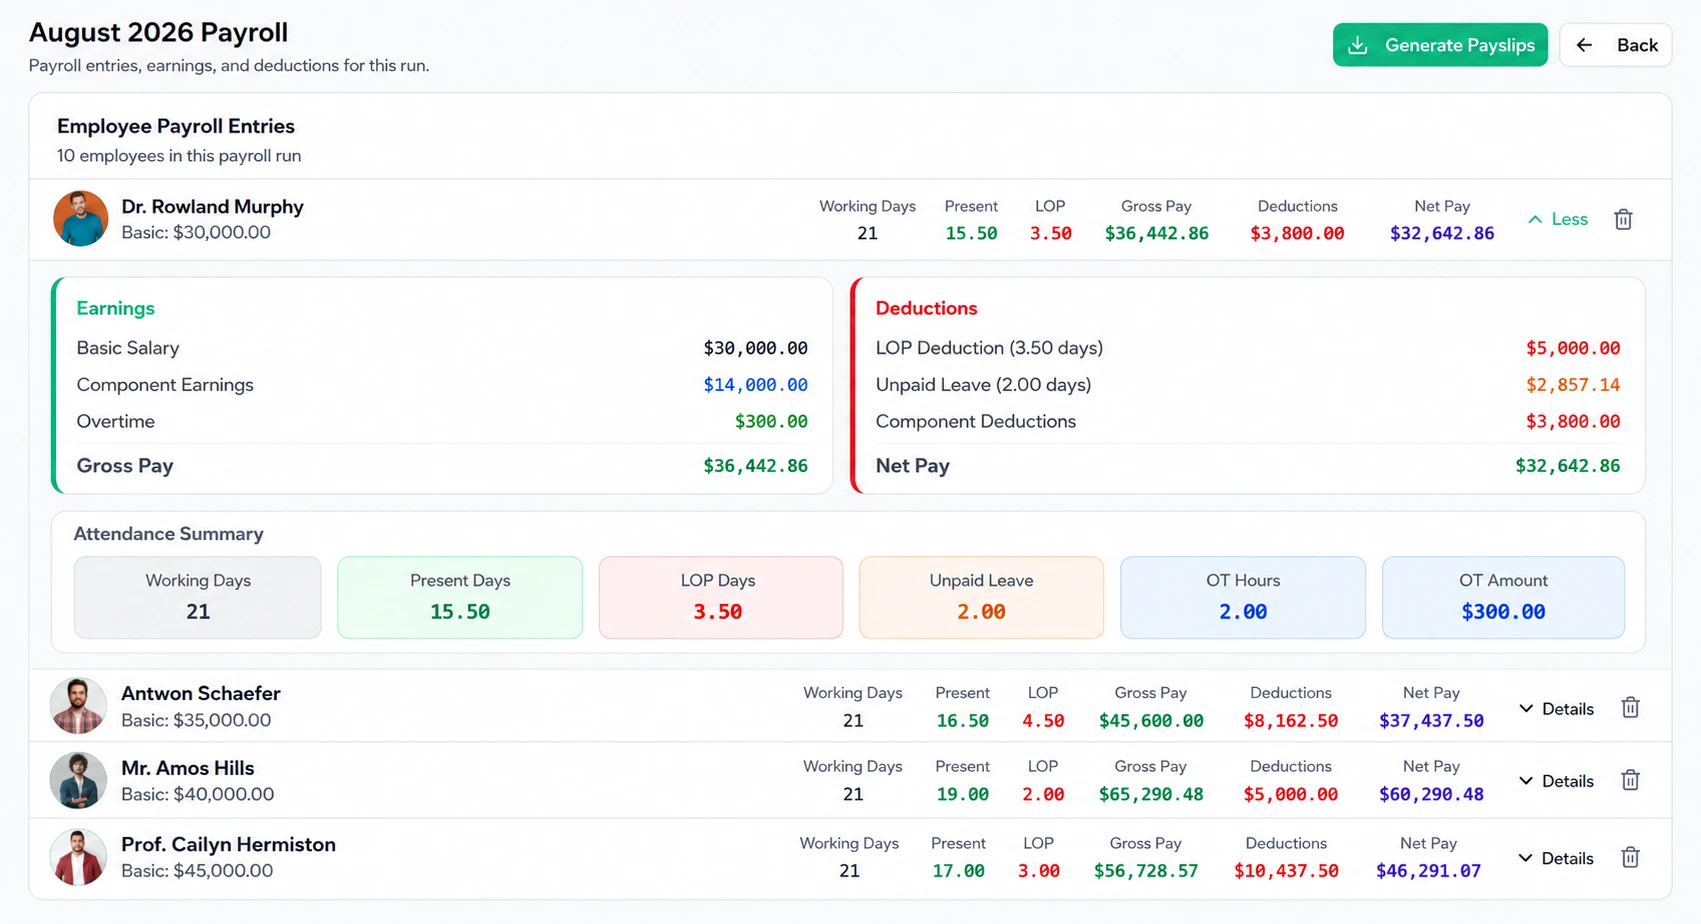Click the LOP Days 3.50 card
Viewport: 1701px width, 924px height.
point(721,597)
